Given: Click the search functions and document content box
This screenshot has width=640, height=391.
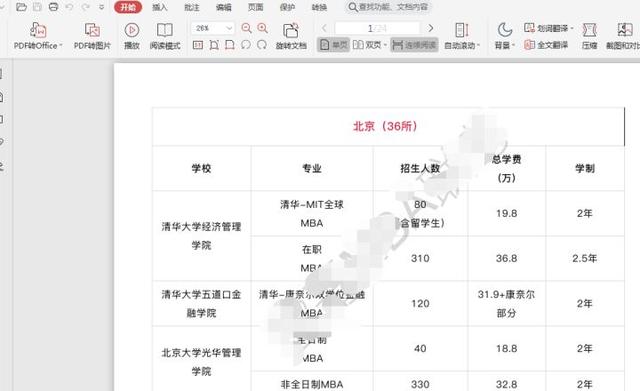Looking at the screenshot, I should pyautogui.click(x=388, y=7).
